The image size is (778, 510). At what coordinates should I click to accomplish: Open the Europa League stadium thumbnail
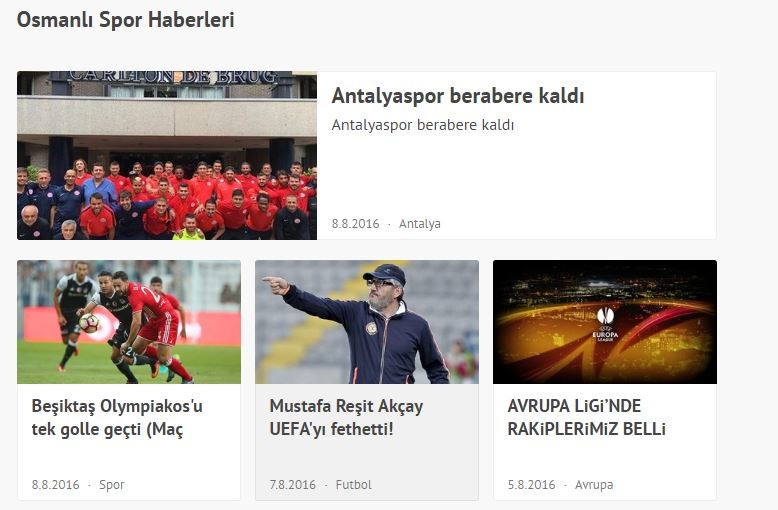[605, 321]
